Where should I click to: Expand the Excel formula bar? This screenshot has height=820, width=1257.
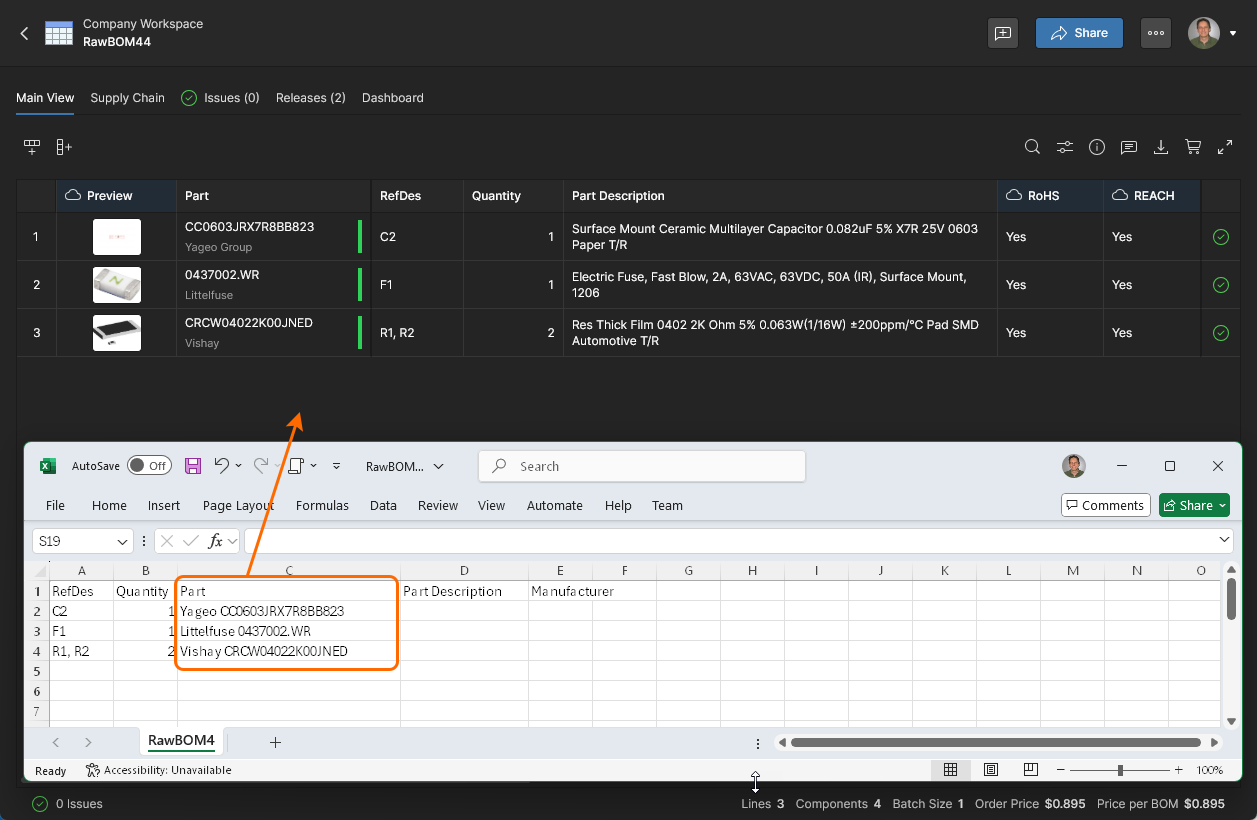(x=1225, y=540)
